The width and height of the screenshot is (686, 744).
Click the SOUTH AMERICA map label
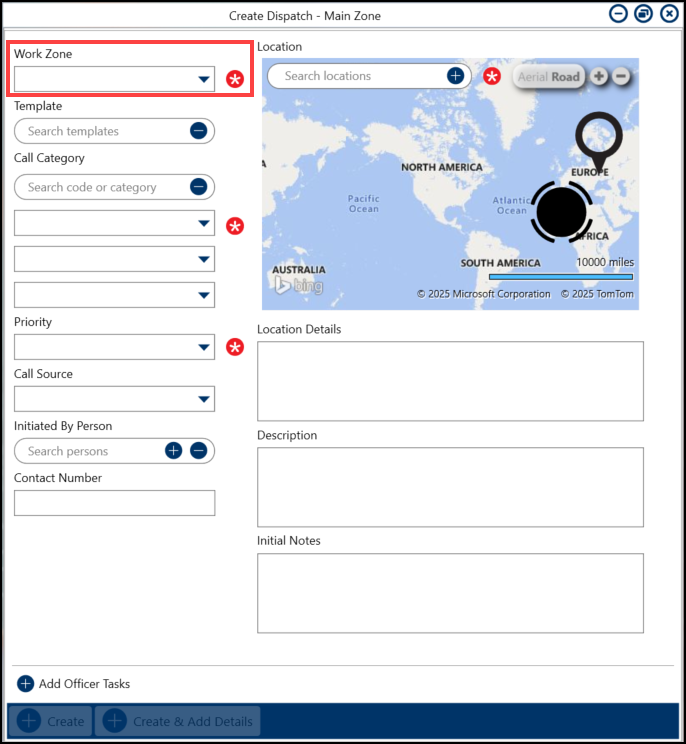pos(501,263)
